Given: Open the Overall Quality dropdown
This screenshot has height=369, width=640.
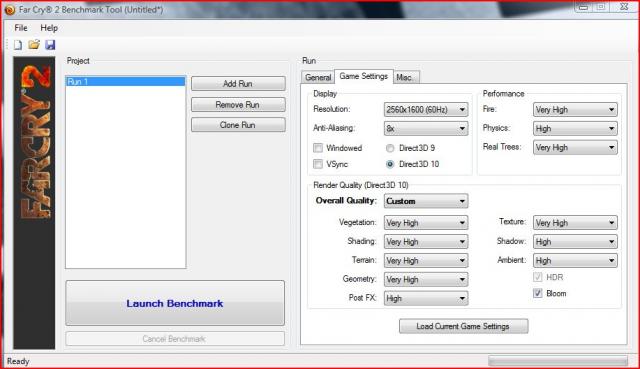Looking at the screenshot, I should point(426,201).
